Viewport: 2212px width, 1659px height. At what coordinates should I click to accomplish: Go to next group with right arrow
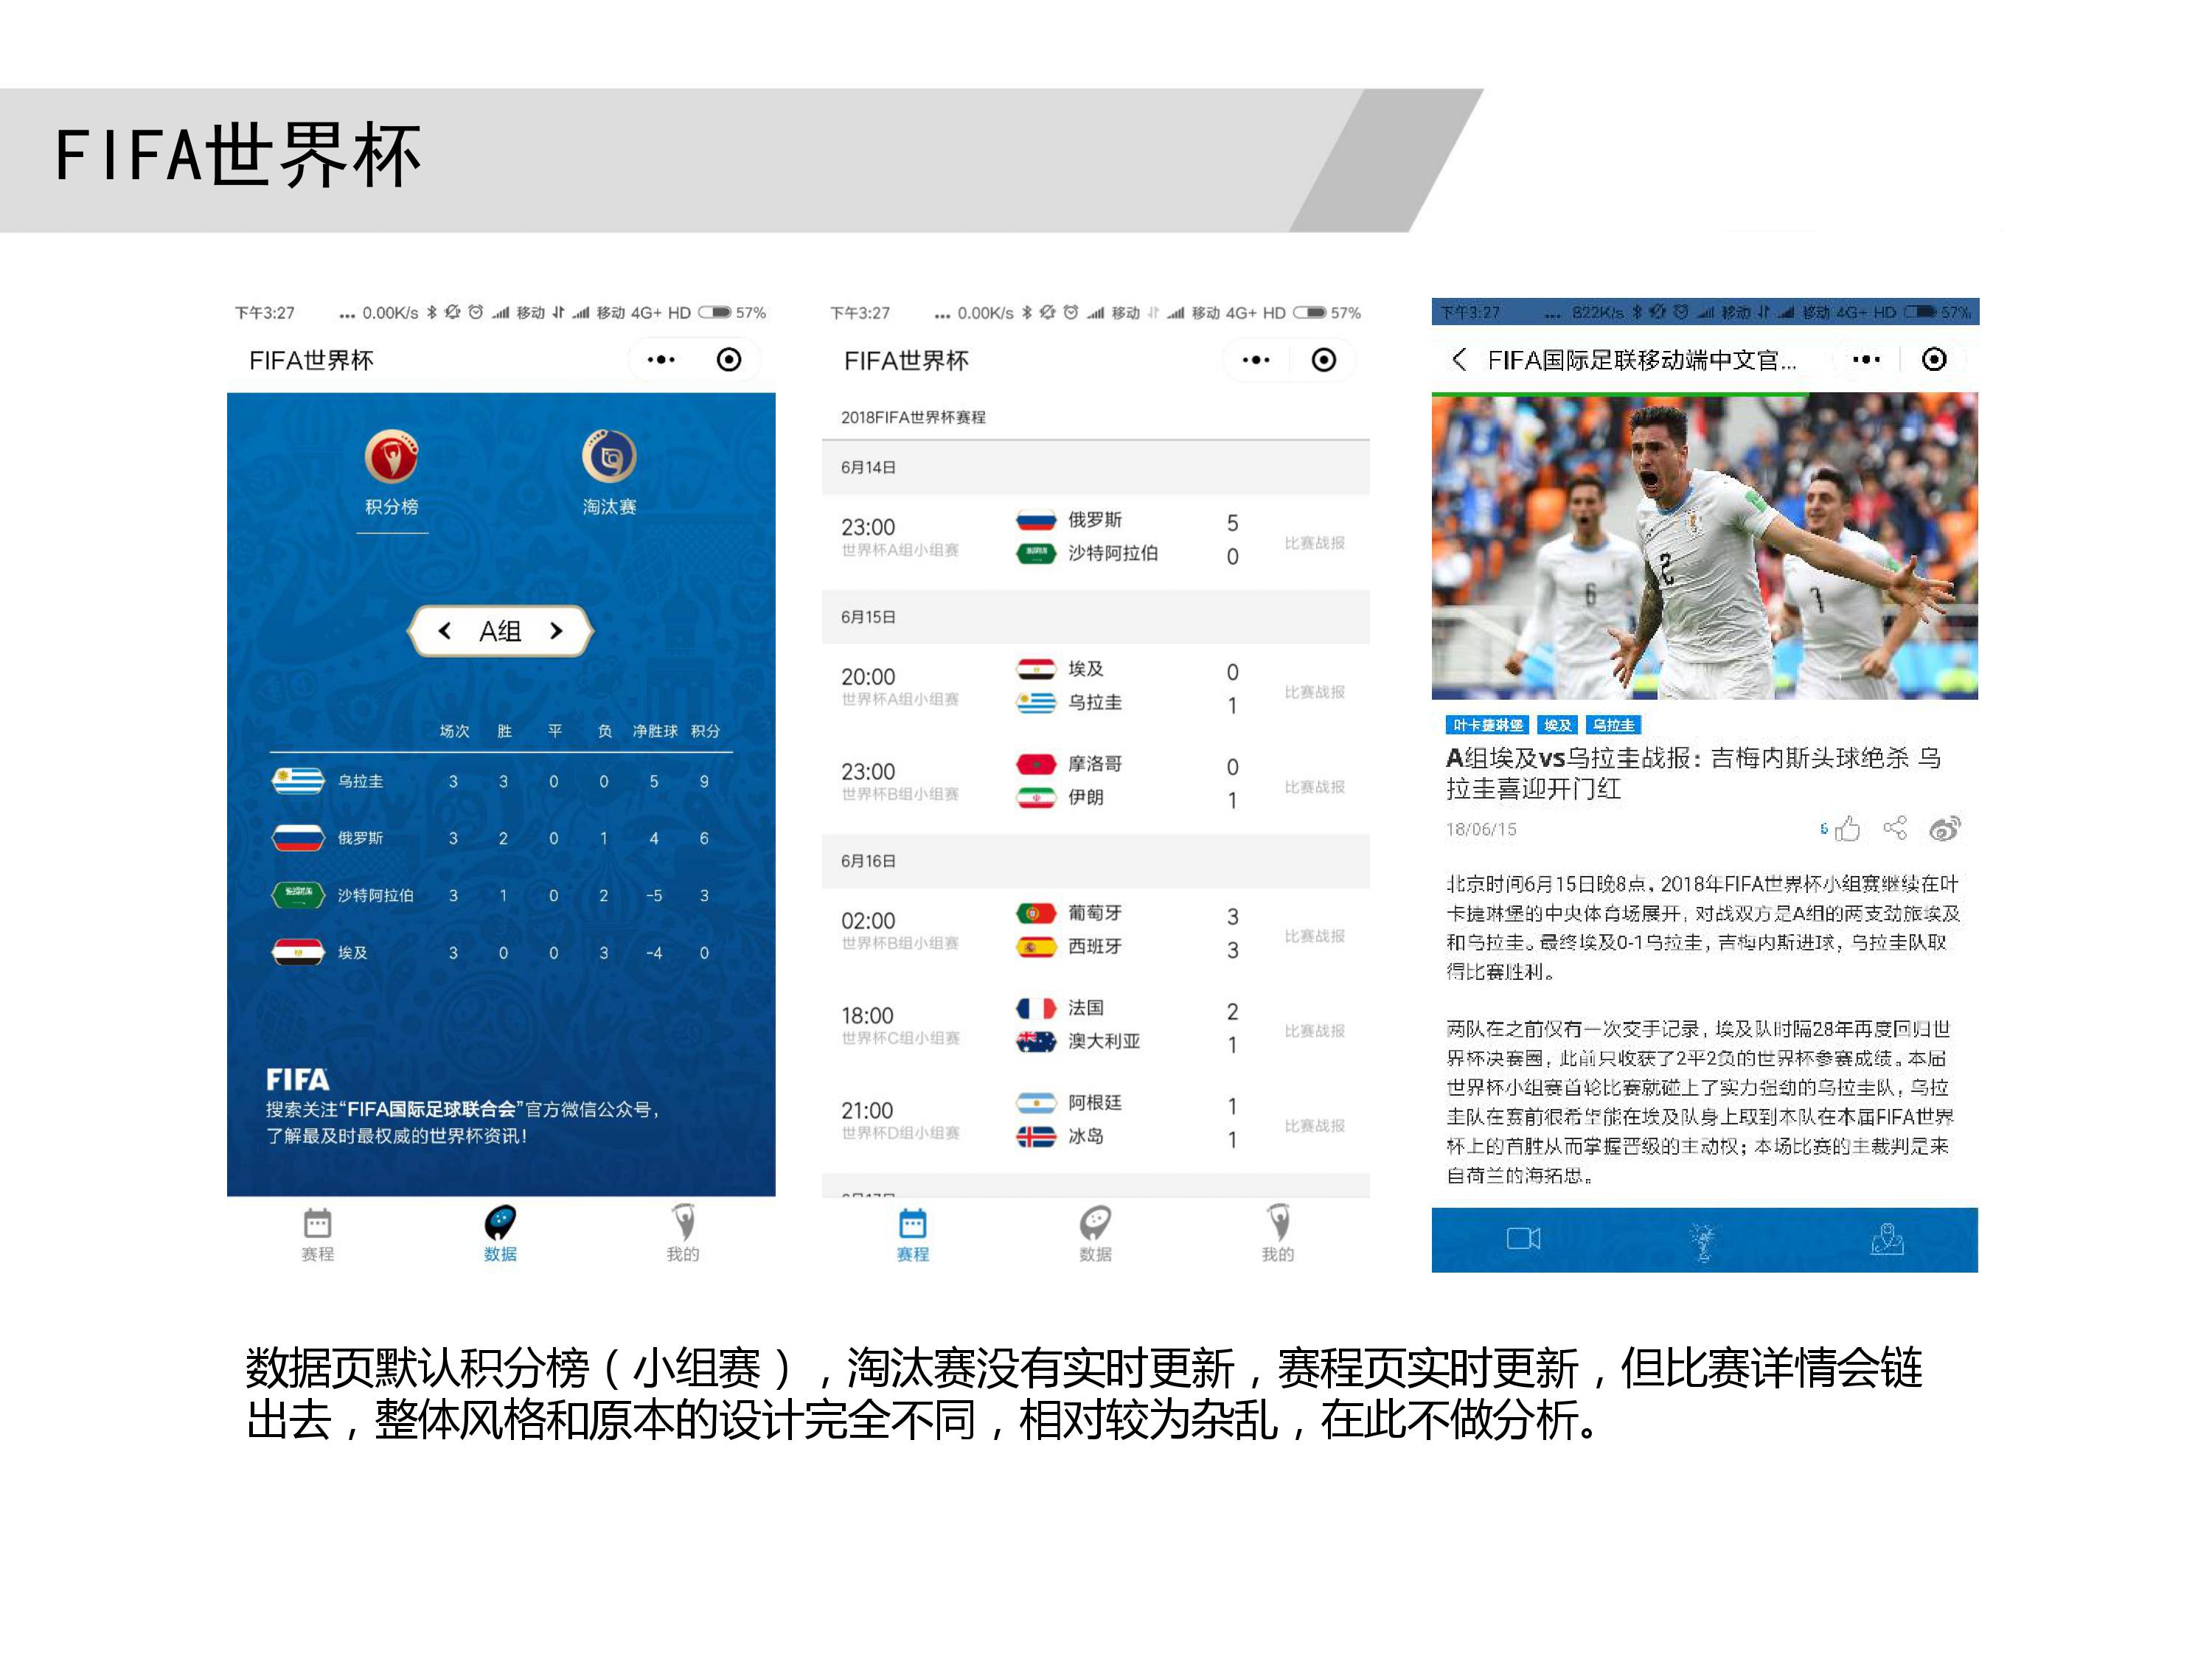[557, 631]
